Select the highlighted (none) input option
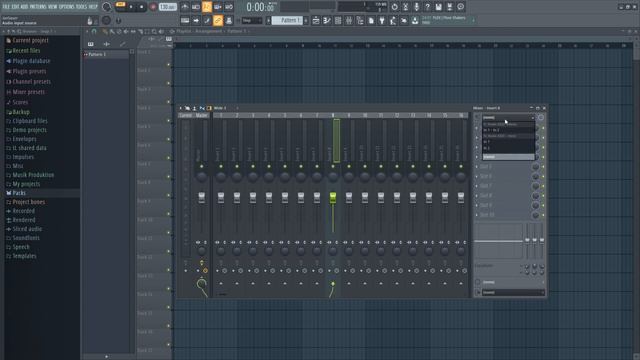640x360 pixels. point(508,157)
